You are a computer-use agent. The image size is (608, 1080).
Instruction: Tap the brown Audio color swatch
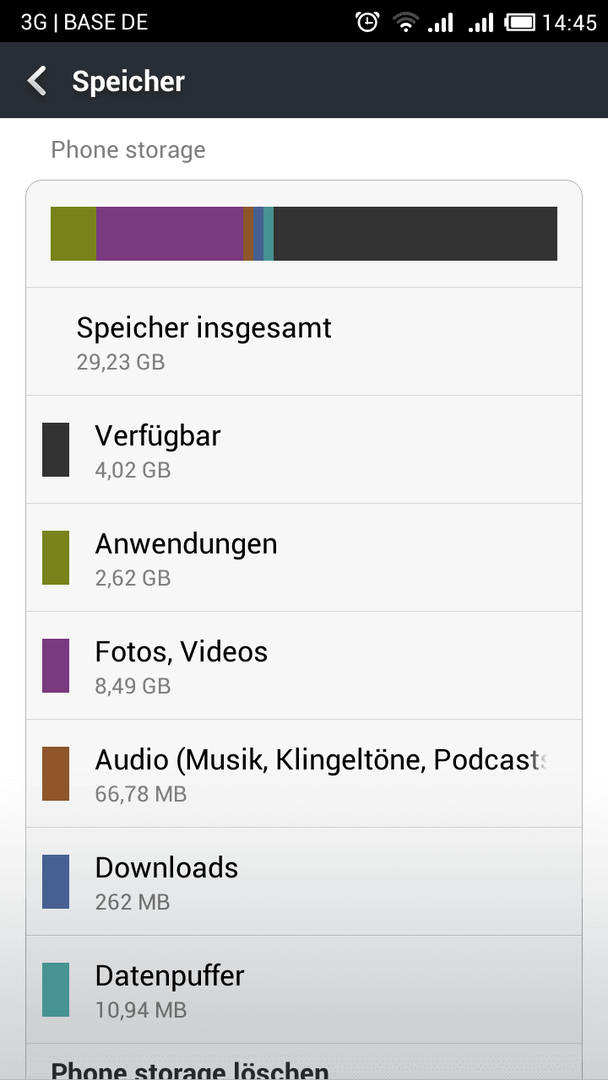56,773
